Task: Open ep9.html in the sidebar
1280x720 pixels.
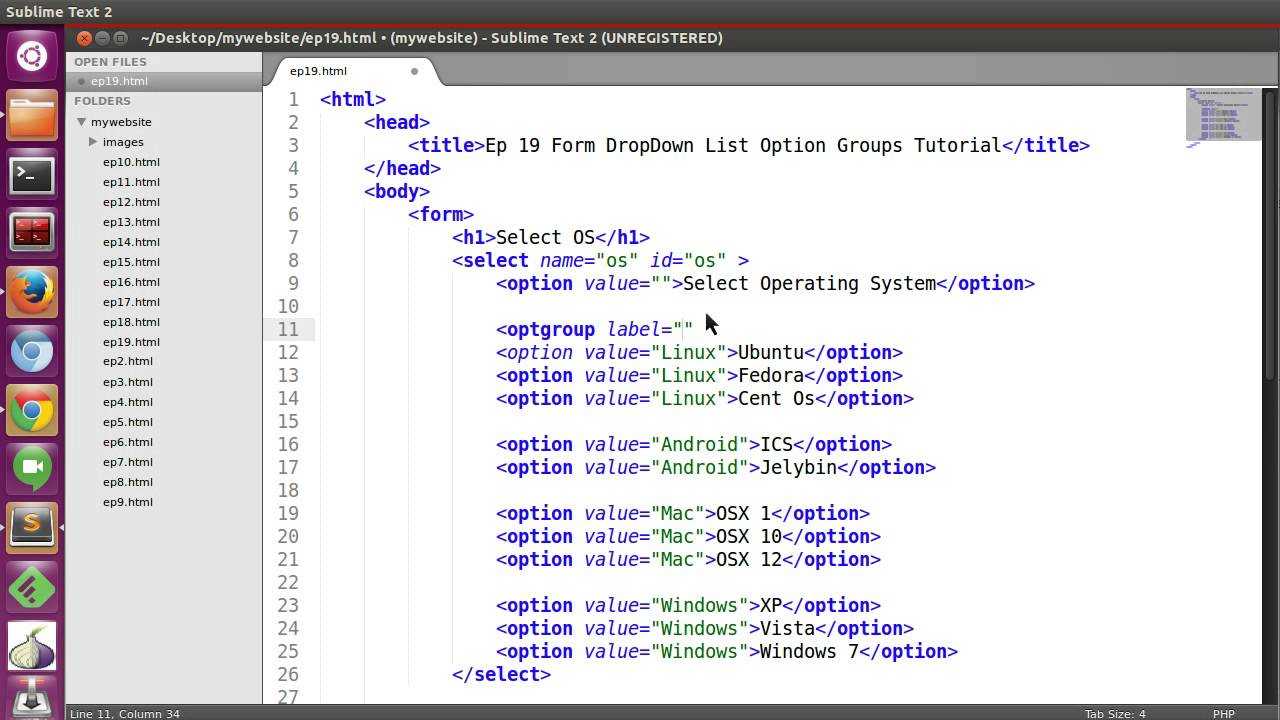Action: point(127,502)
